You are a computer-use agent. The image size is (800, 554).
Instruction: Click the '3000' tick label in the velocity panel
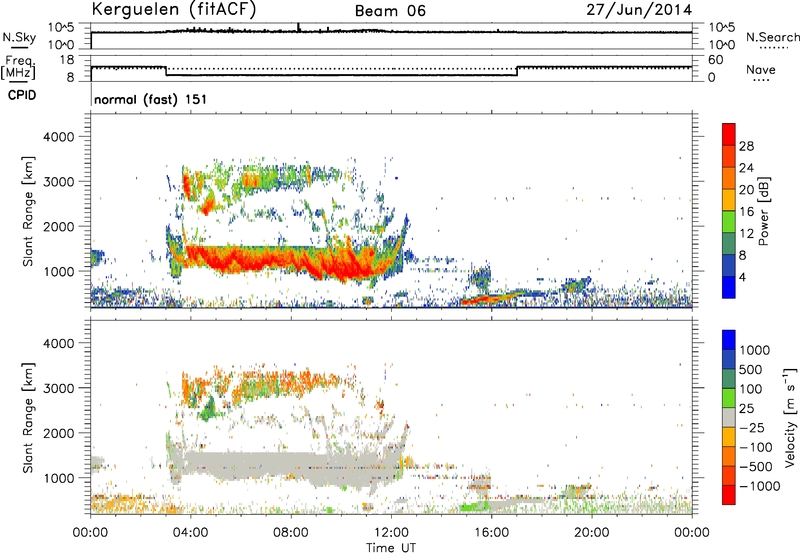point(58,388)
